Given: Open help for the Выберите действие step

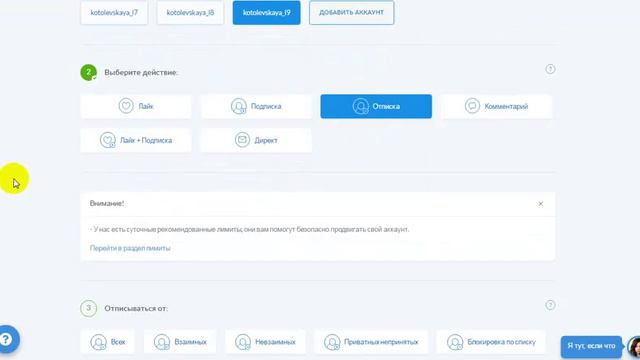Looking at the screenshot, I should coord(550,69).
